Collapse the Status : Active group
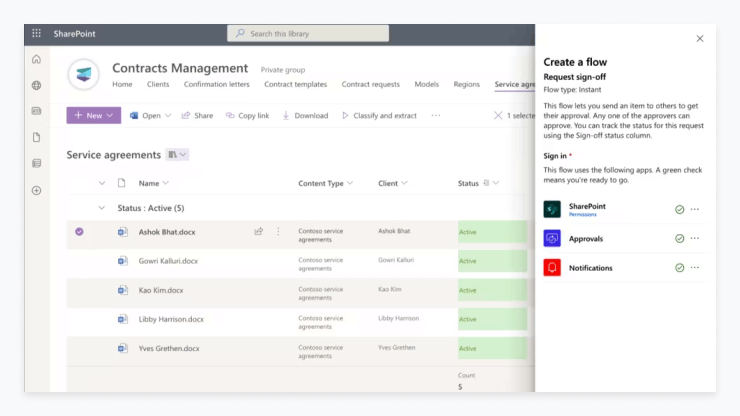The image size is (740, 416). [101, 208]
